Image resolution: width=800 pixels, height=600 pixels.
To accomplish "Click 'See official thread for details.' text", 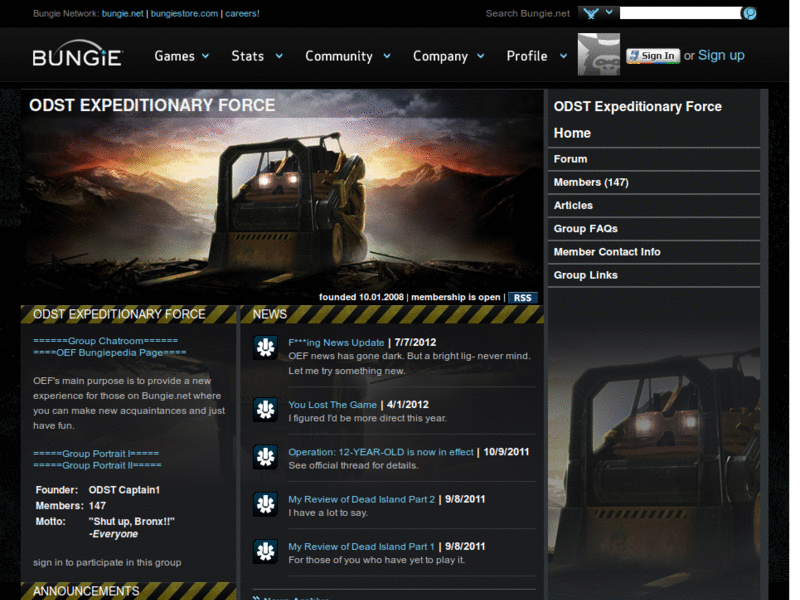I will 353,466.
